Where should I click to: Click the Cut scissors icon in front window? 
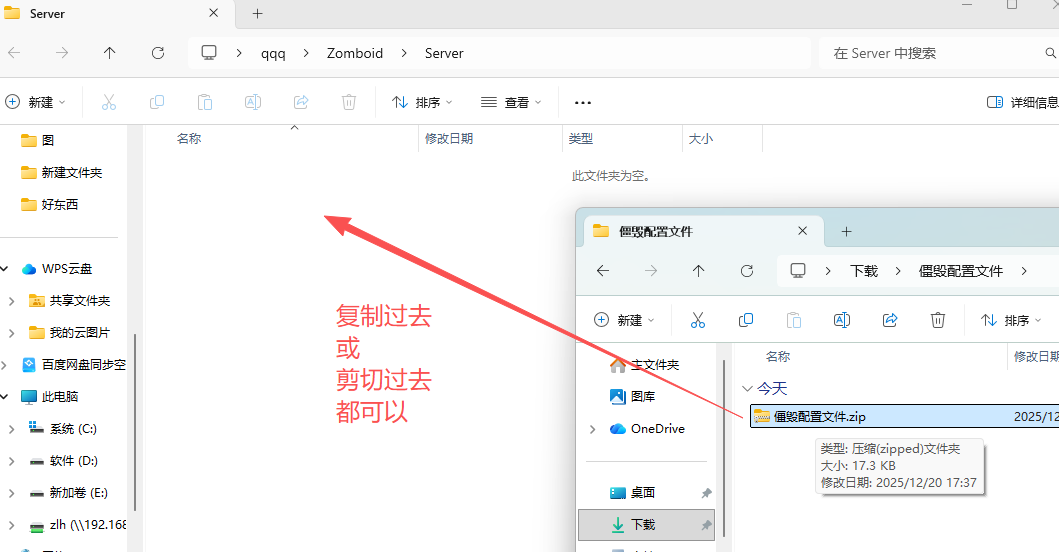[698, 320]
